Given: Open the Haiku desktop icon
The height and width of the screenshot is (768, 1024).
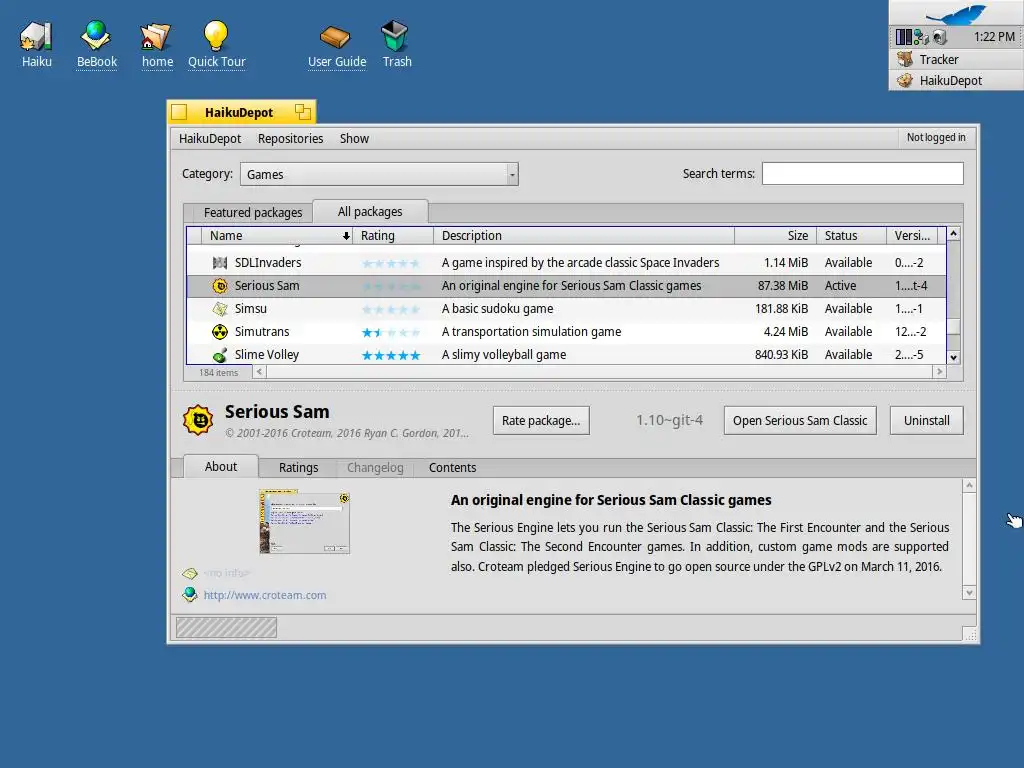Looking at the screenshot, I should click(x=36, y=36).
